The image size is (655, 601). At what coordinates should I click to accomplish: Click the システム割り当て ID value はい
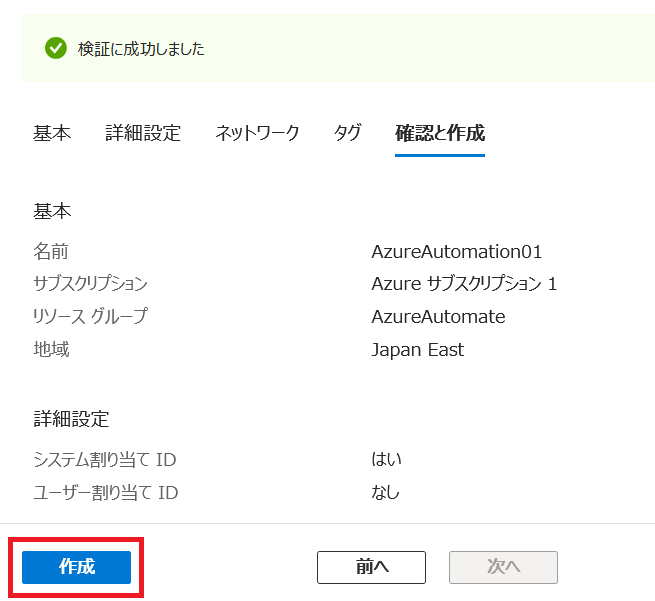[x=386, y=459]
